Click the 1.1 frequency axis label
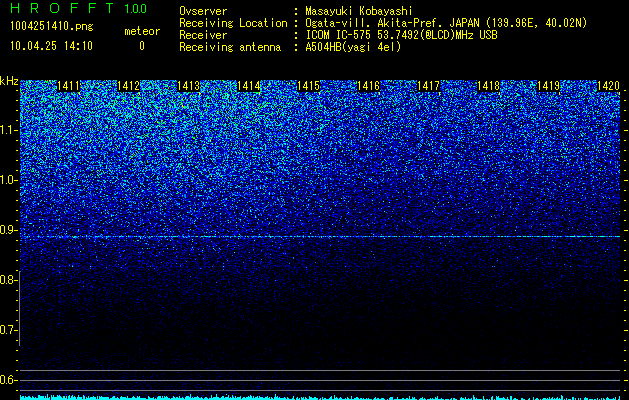Image resolution: width=629 pixels, height=400 pixels. (x=8, y=131)
